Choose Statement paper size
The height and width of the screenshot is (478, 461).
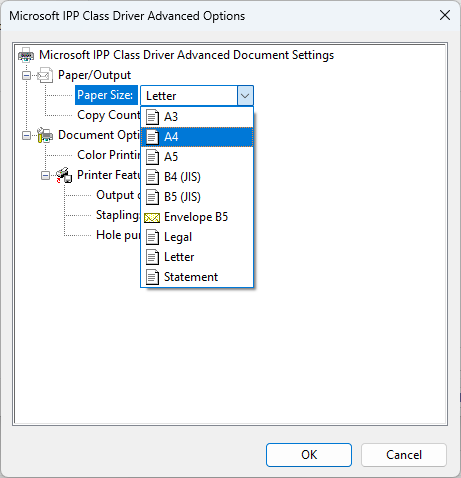pos(197,277)
